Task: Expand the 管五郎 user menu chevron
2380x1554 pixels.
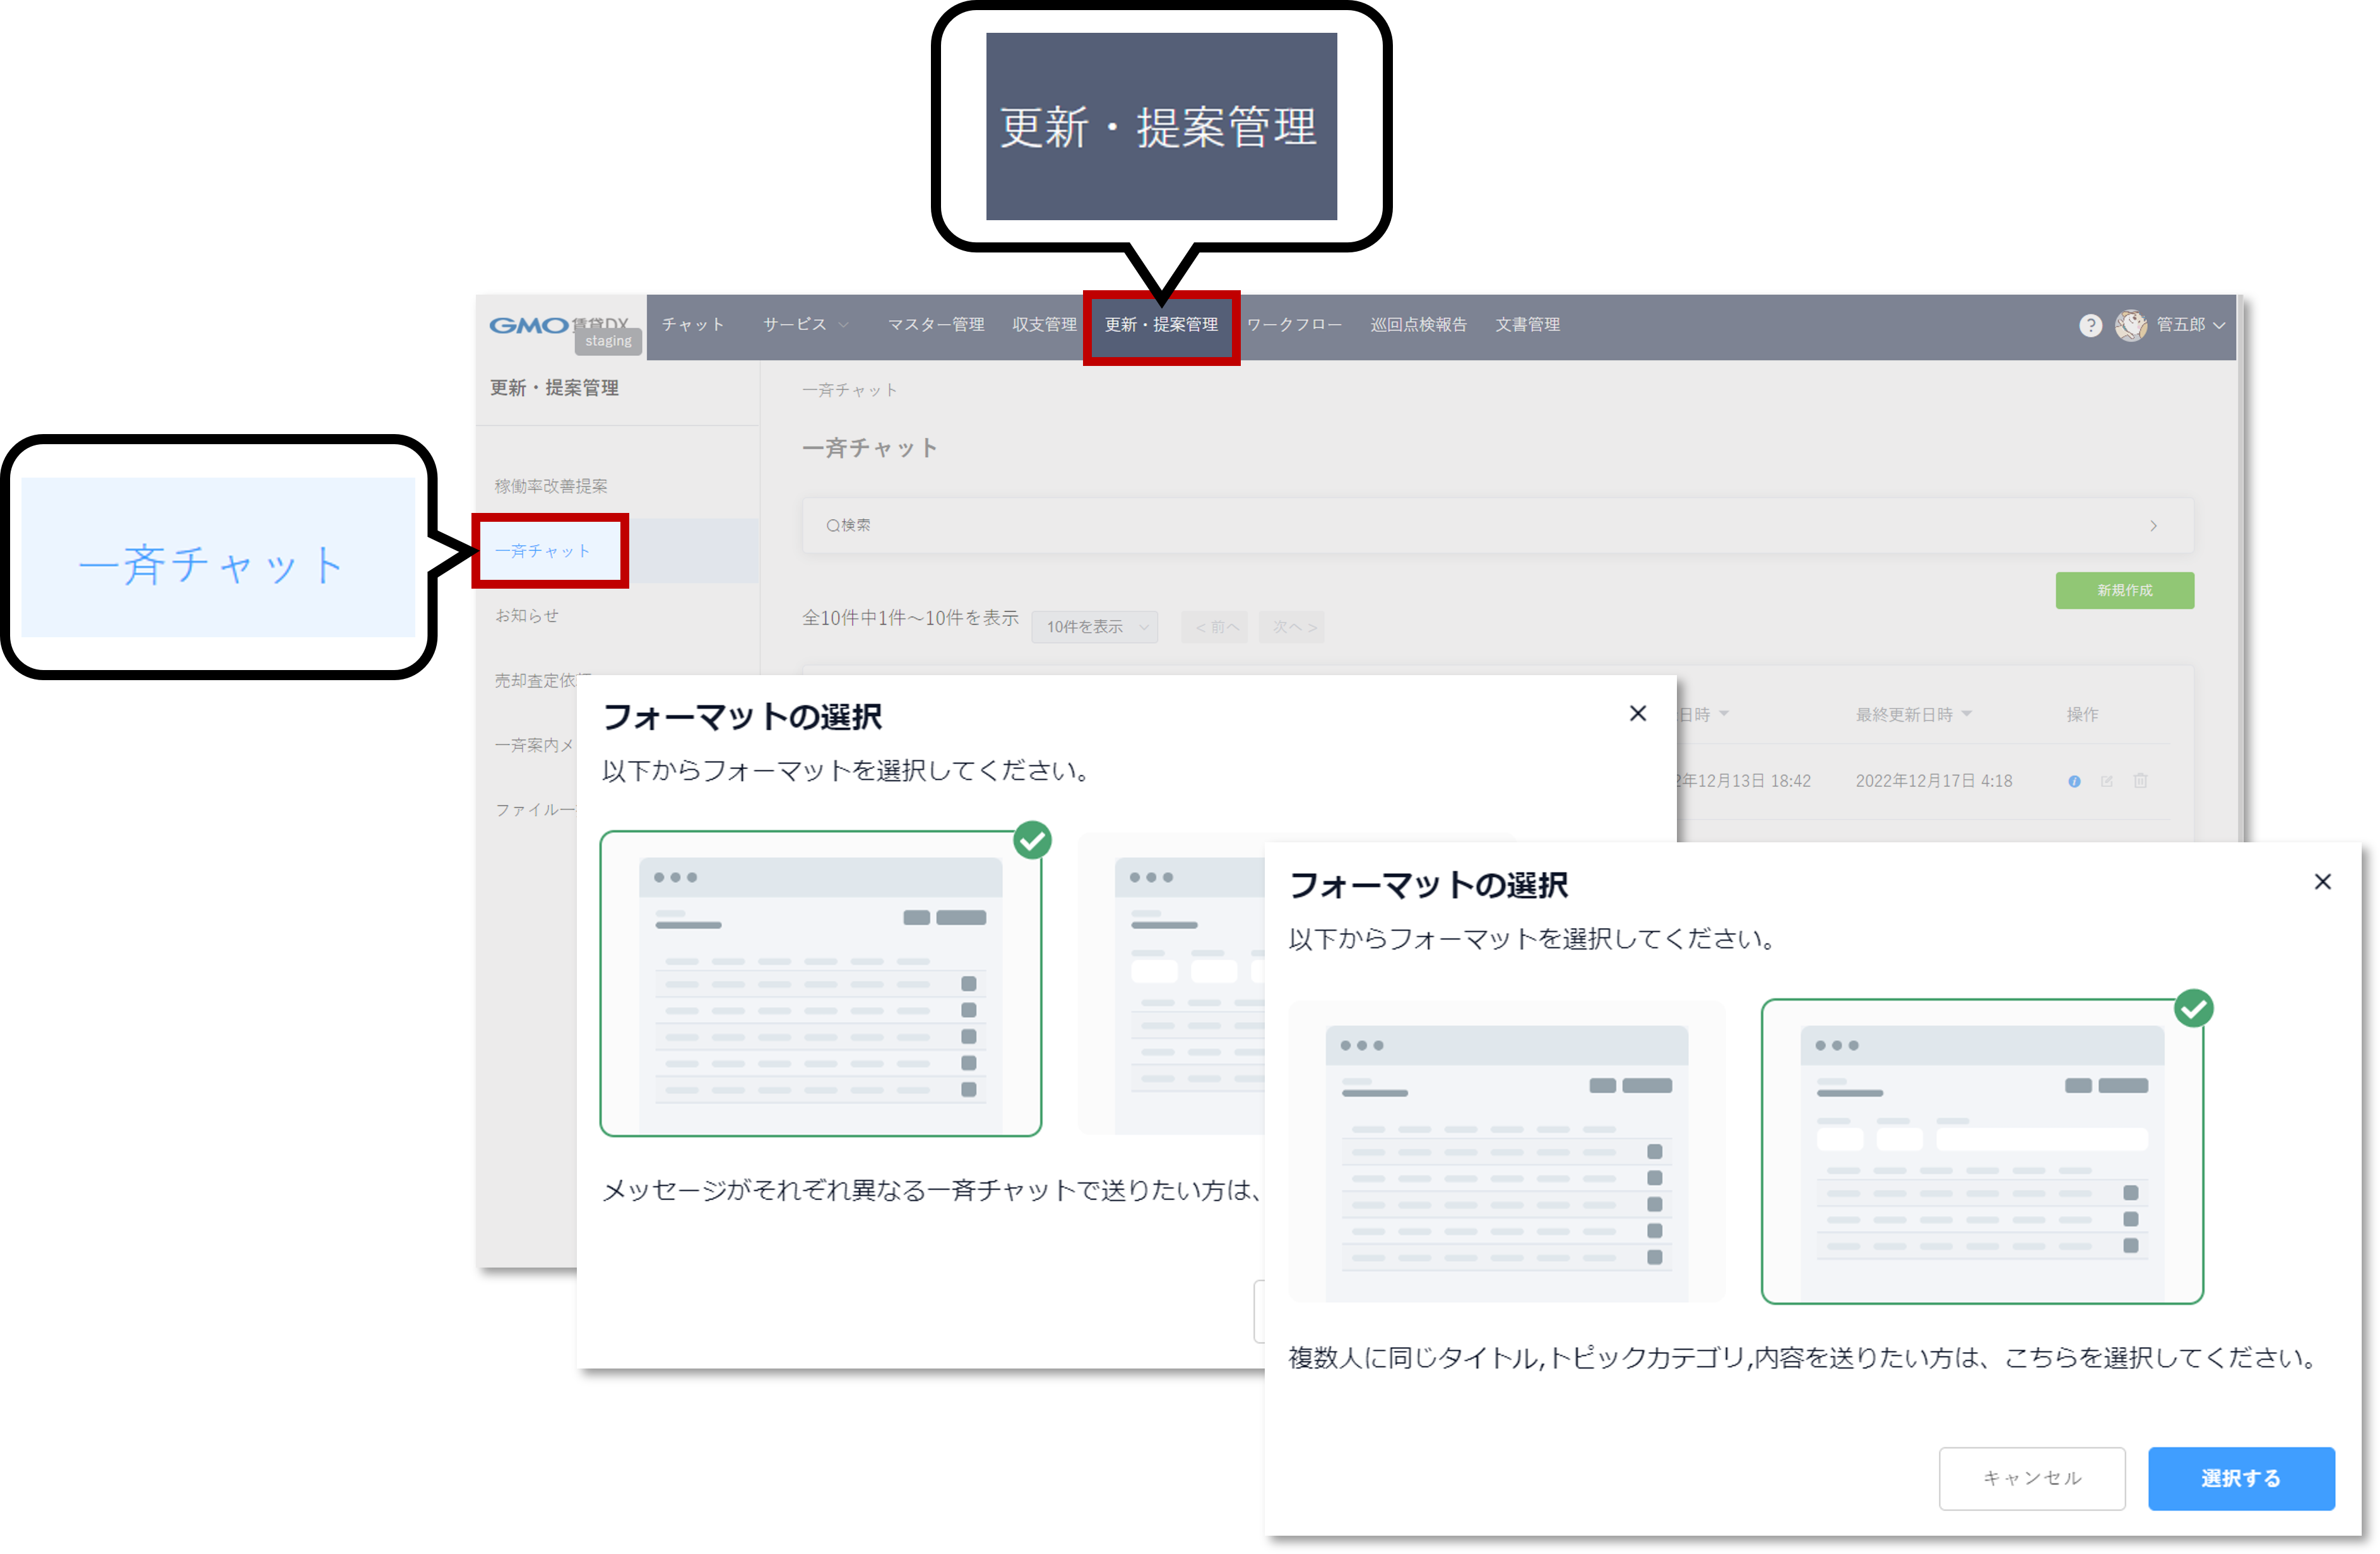Action: (x=2219, y=325)
